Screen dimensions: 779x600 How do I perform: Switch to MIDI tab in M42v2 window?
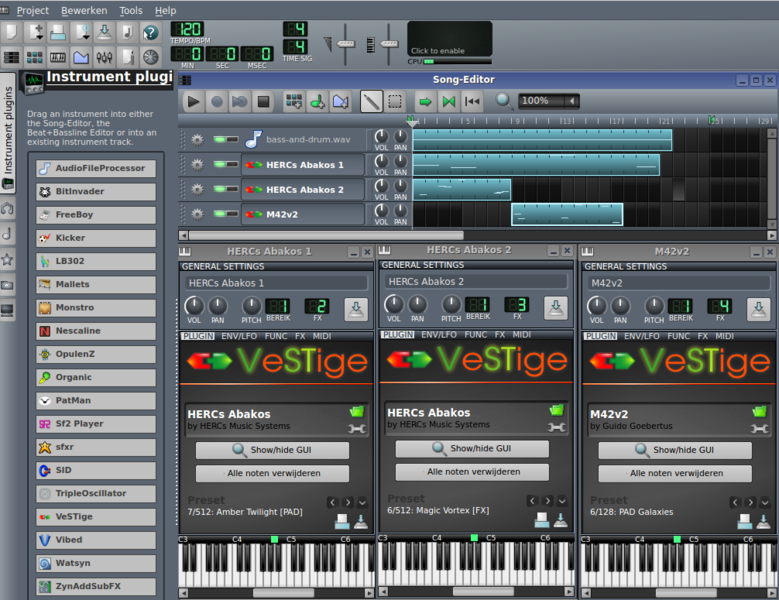tap(724, 336)
